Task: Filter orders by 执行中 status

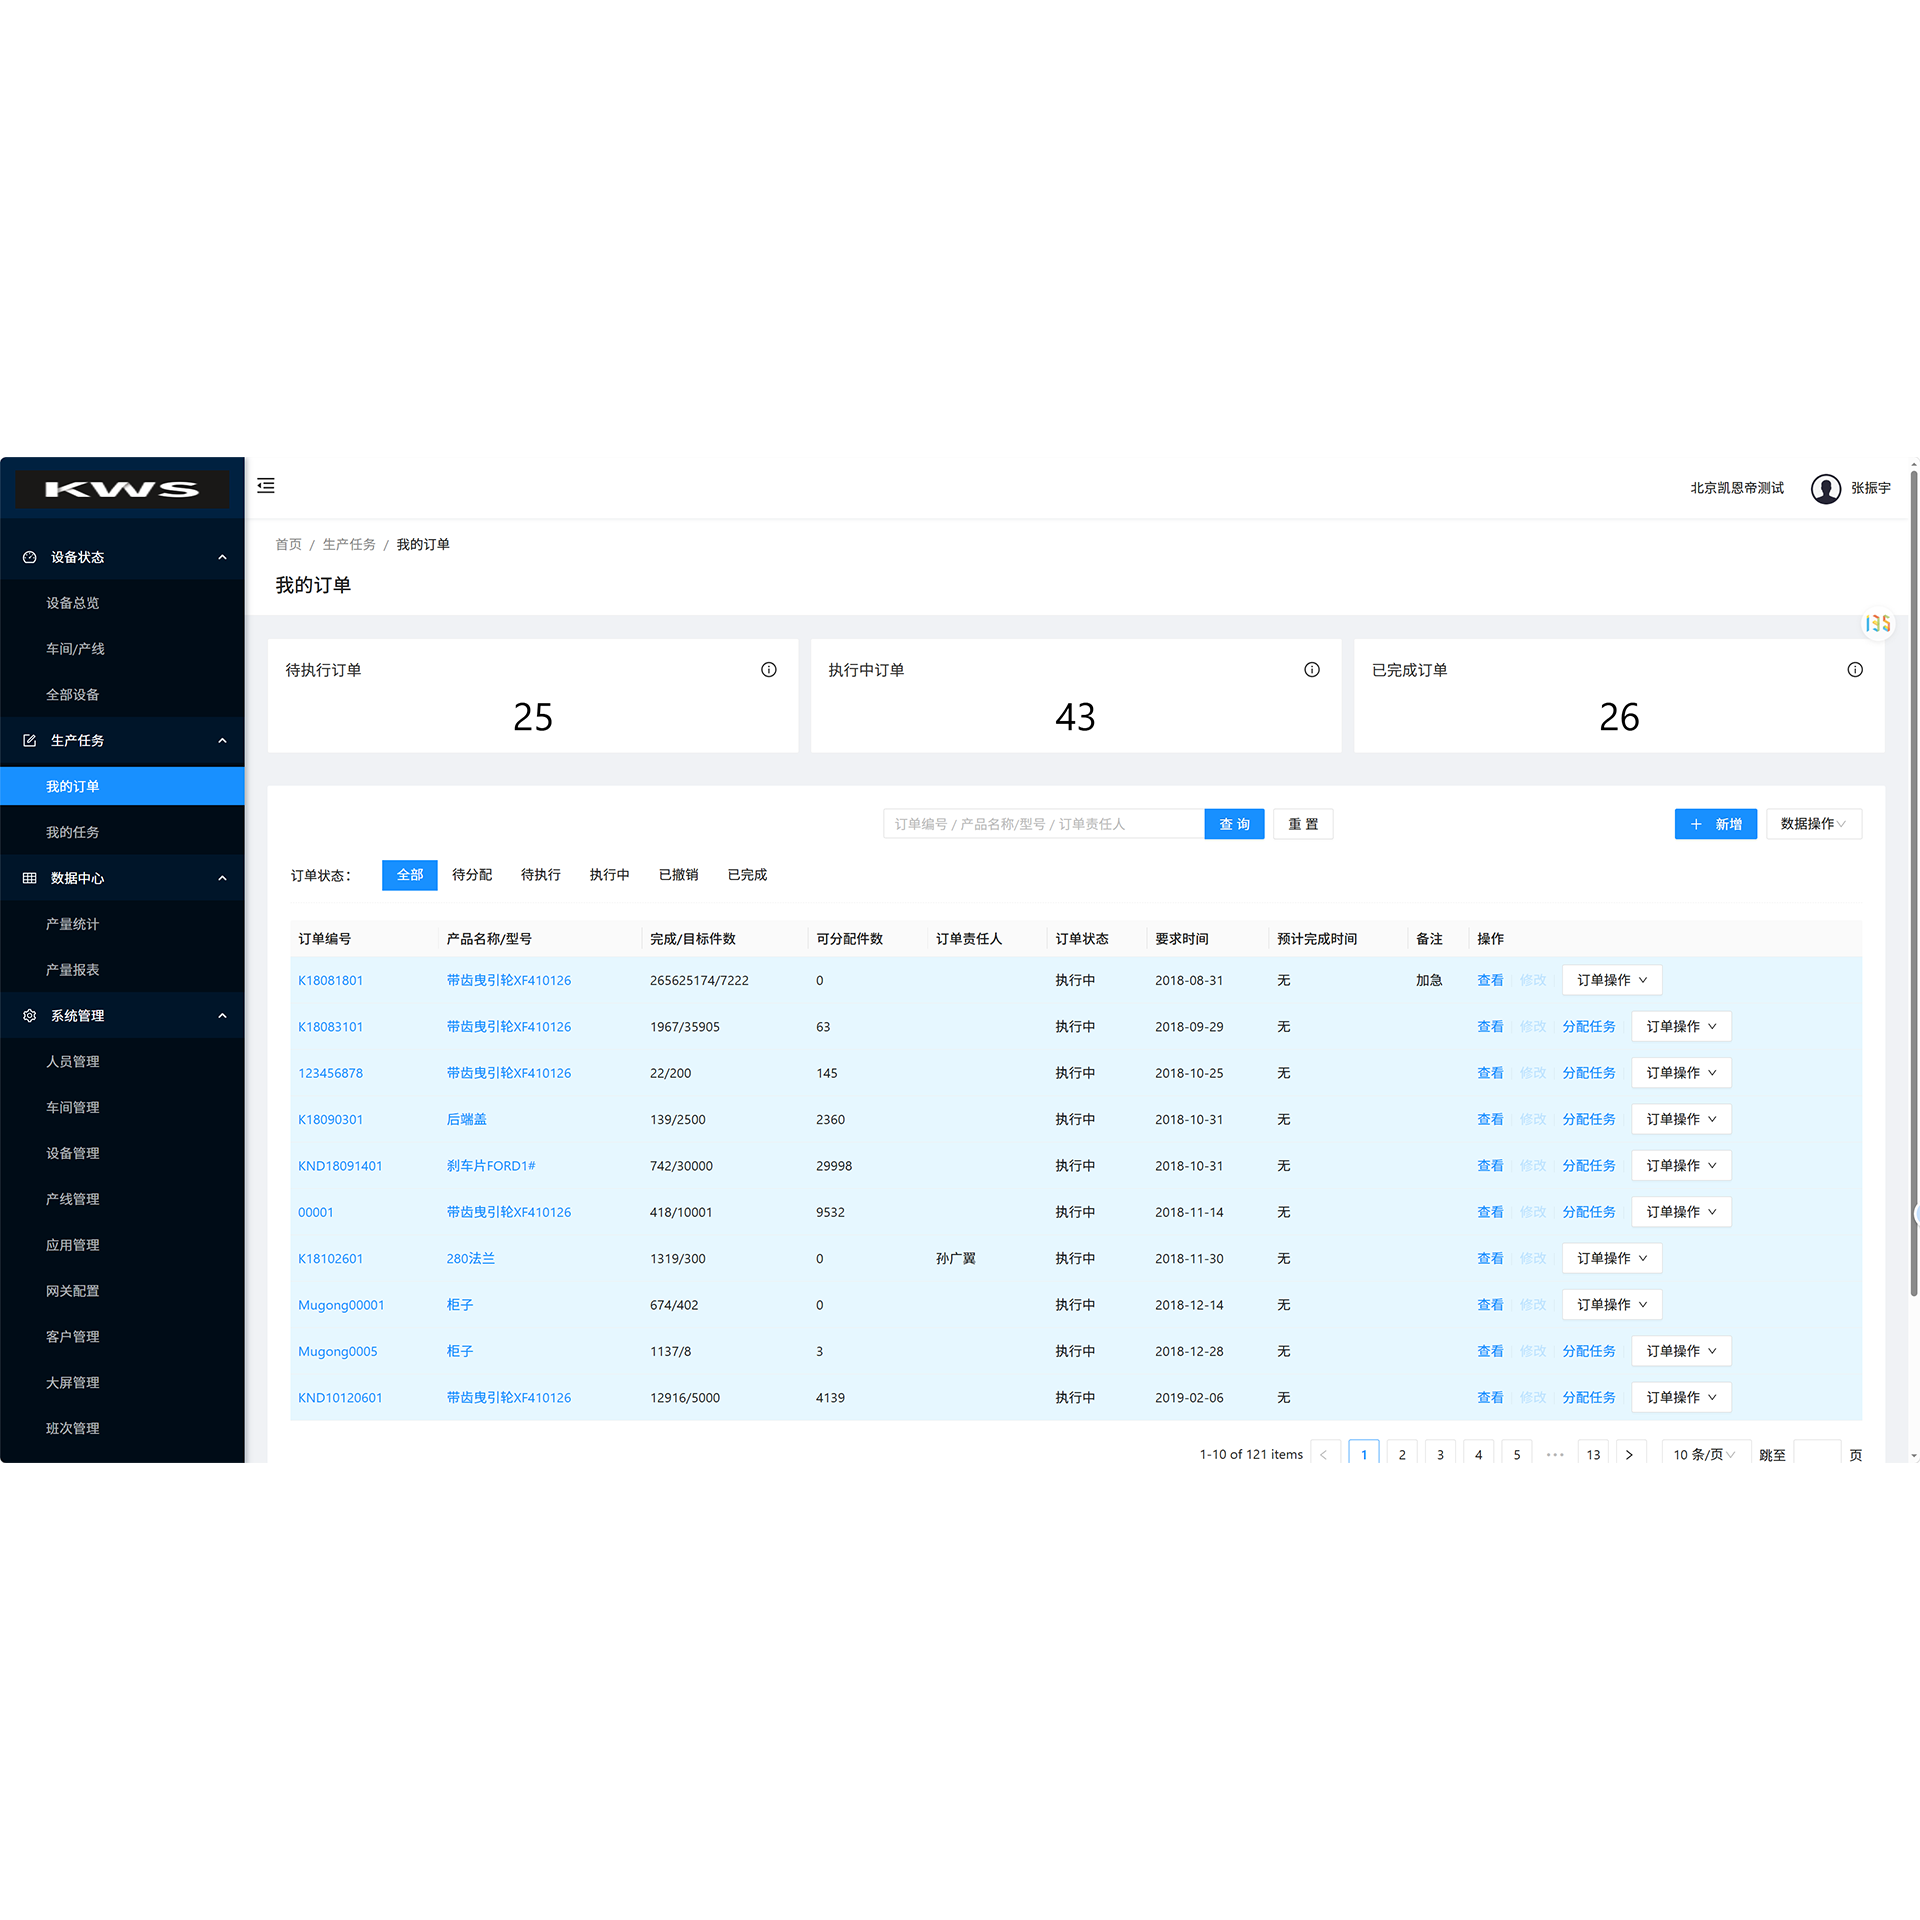Action: (x=610, y=875)
